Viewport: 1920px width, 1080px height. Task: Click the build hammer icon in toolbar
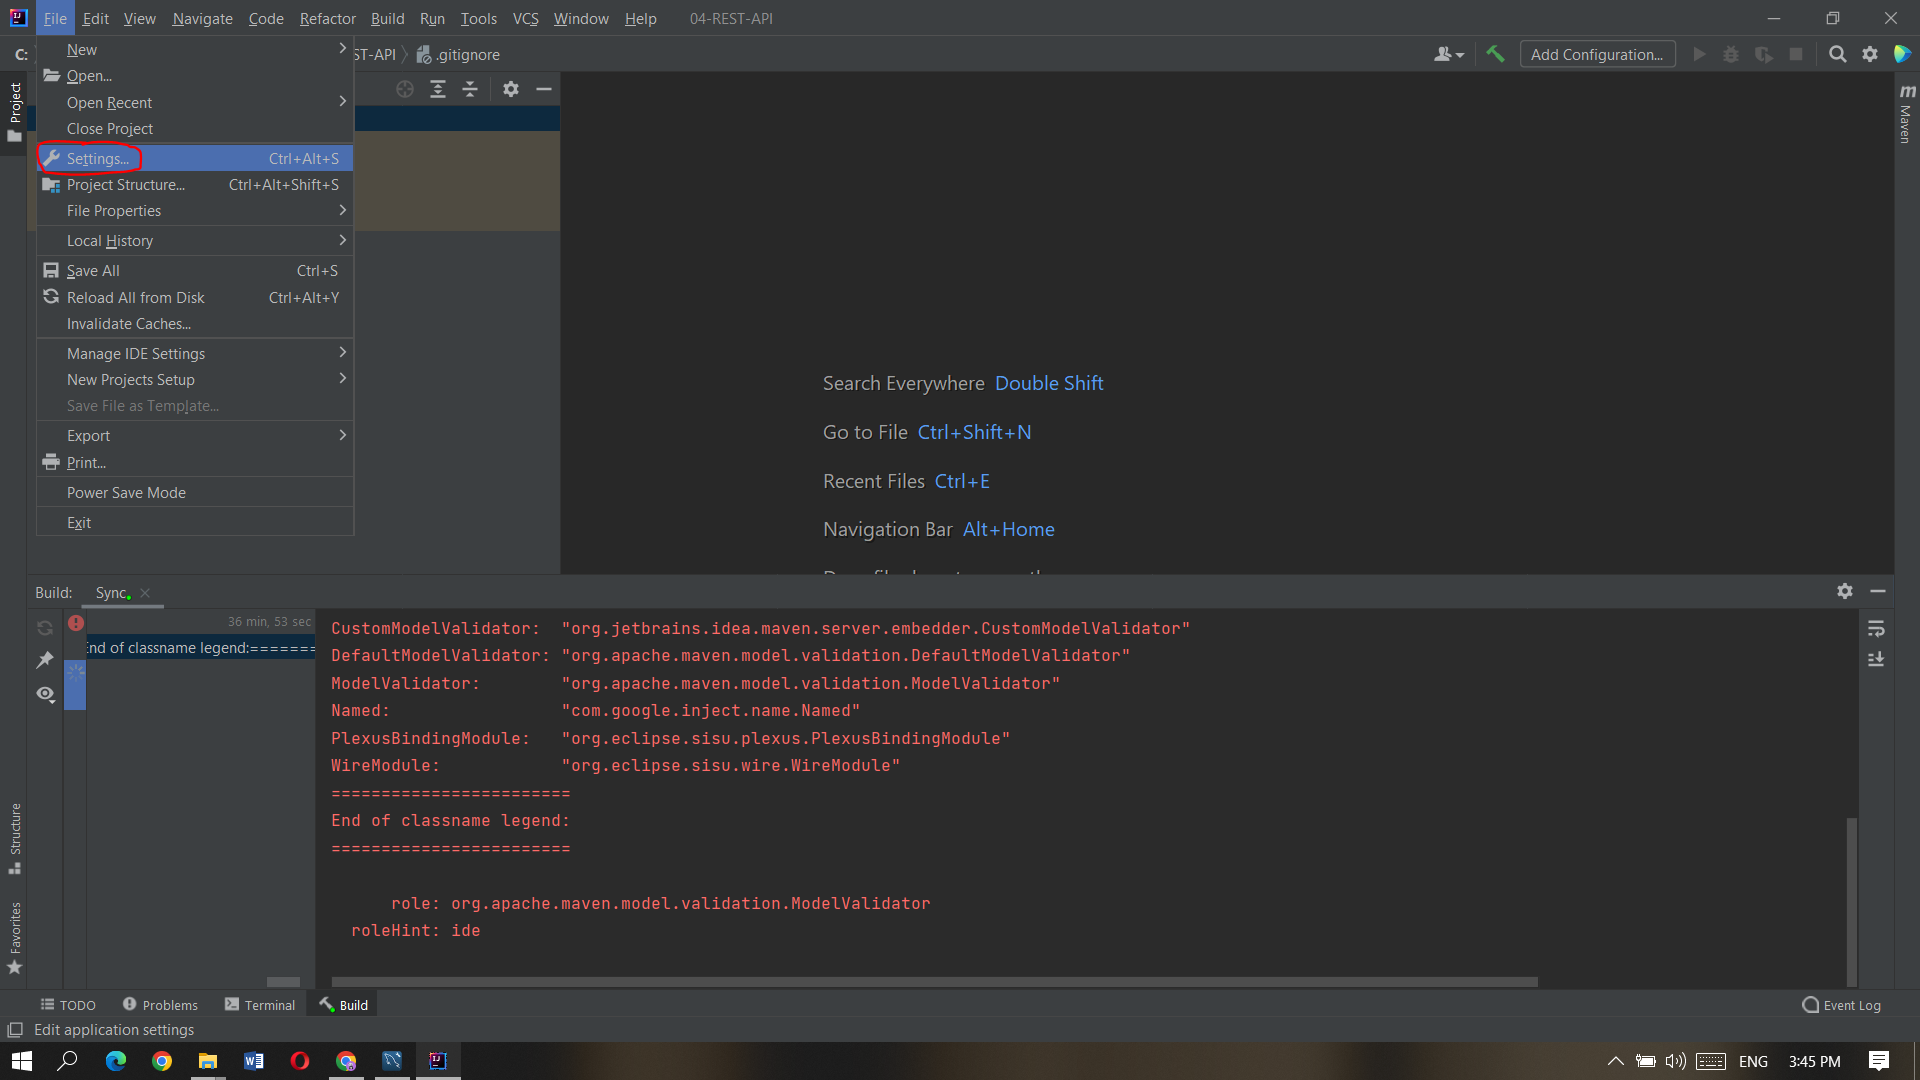pos(1495,54)
